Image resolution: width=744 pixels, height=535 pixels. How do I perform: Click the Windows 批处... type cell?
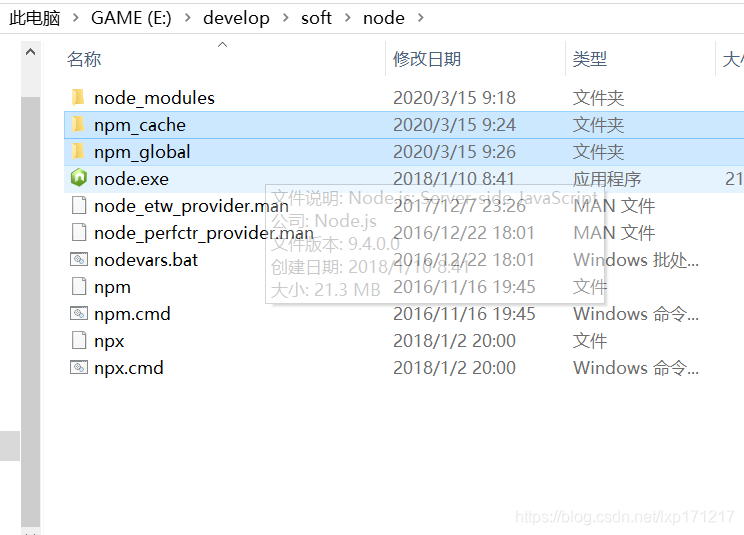[636, 260]
